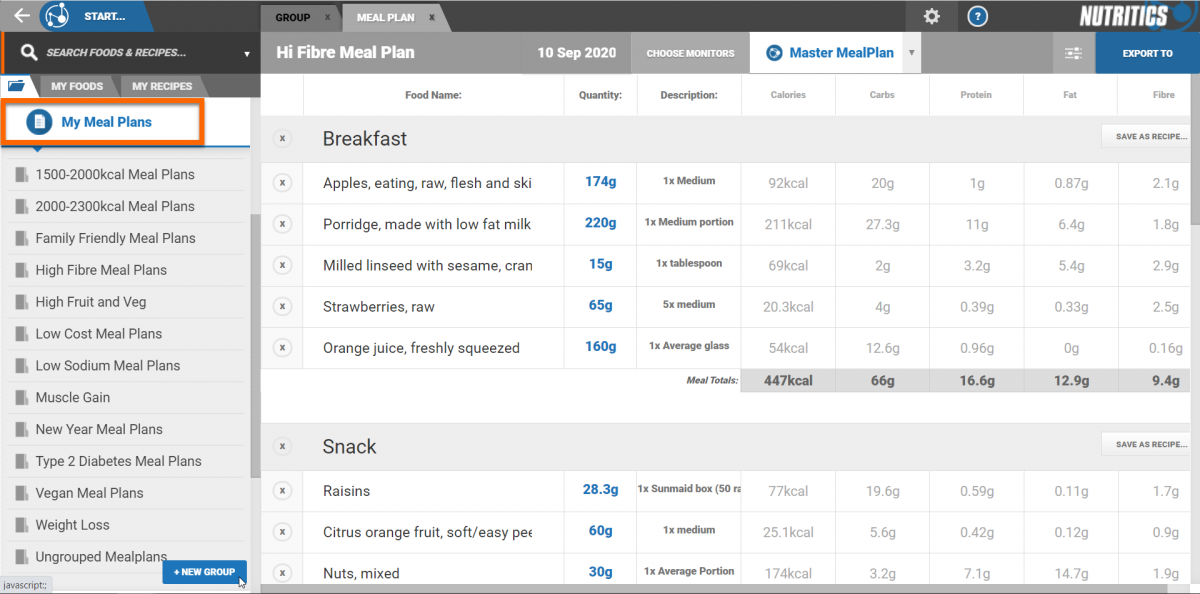Click Save as Recipe for Breakfast
This screenshot has height=594, width=1200.
[1151, 137]
